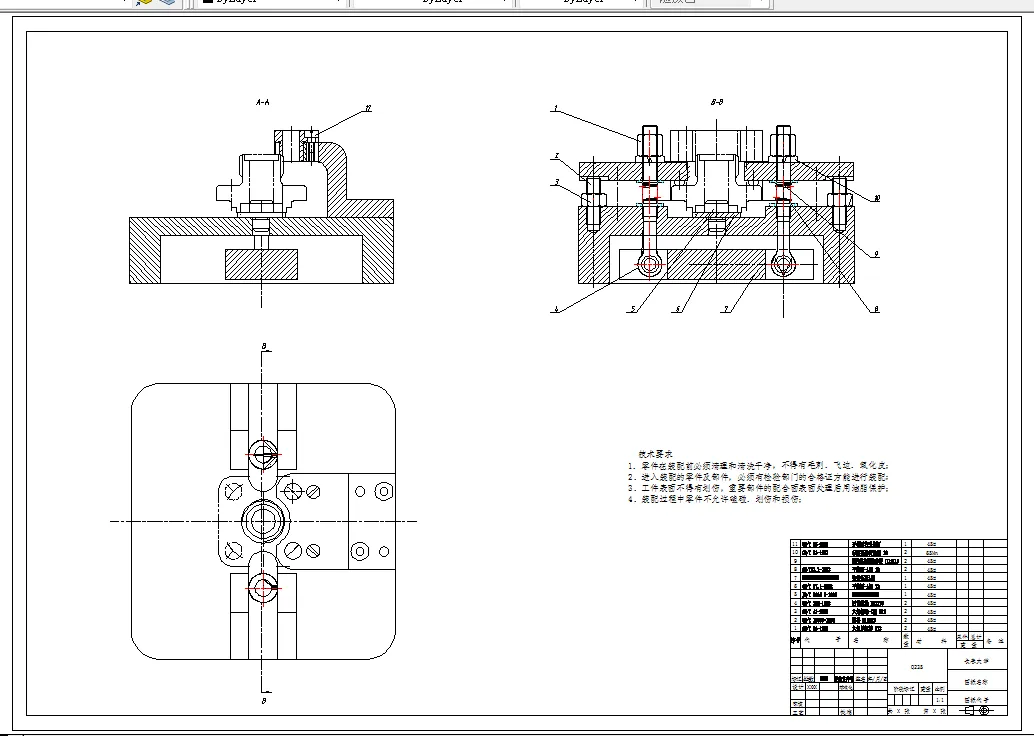Pick balloon number 5 below B-B view

(x=633, y=309)
